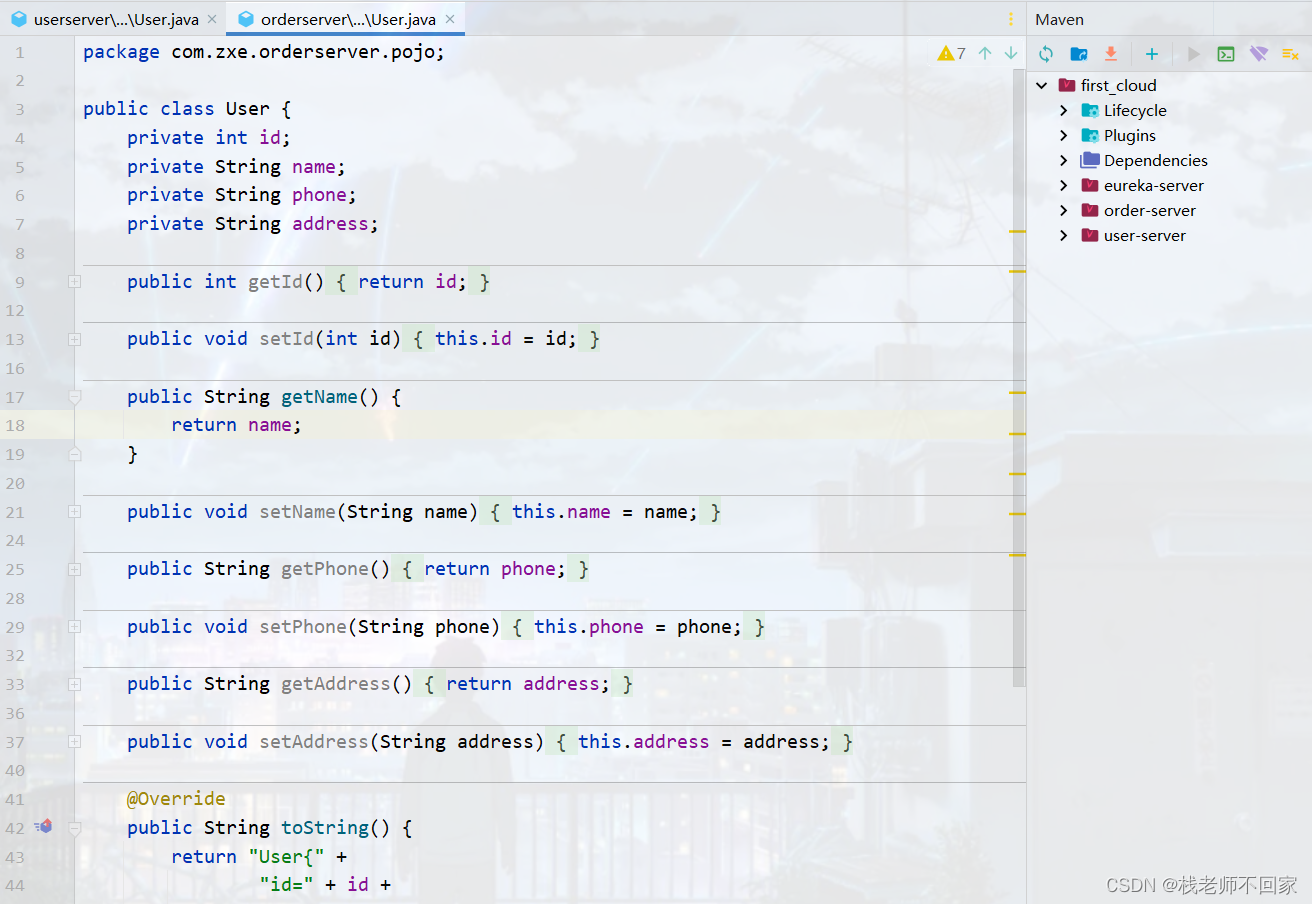Add a Maven project with plus icon
The image size is (1312, 904).
[1152, 54]
